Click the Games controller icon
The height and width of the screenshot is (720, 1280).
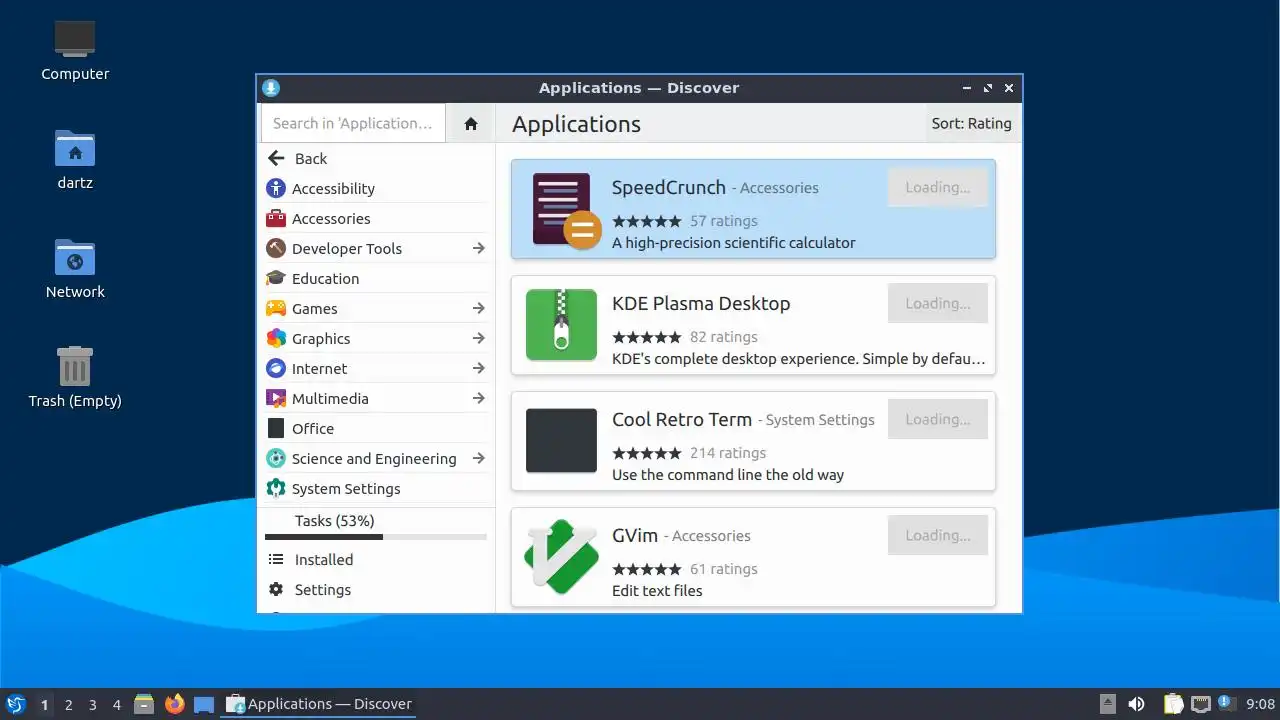click(x=276, y=308)
